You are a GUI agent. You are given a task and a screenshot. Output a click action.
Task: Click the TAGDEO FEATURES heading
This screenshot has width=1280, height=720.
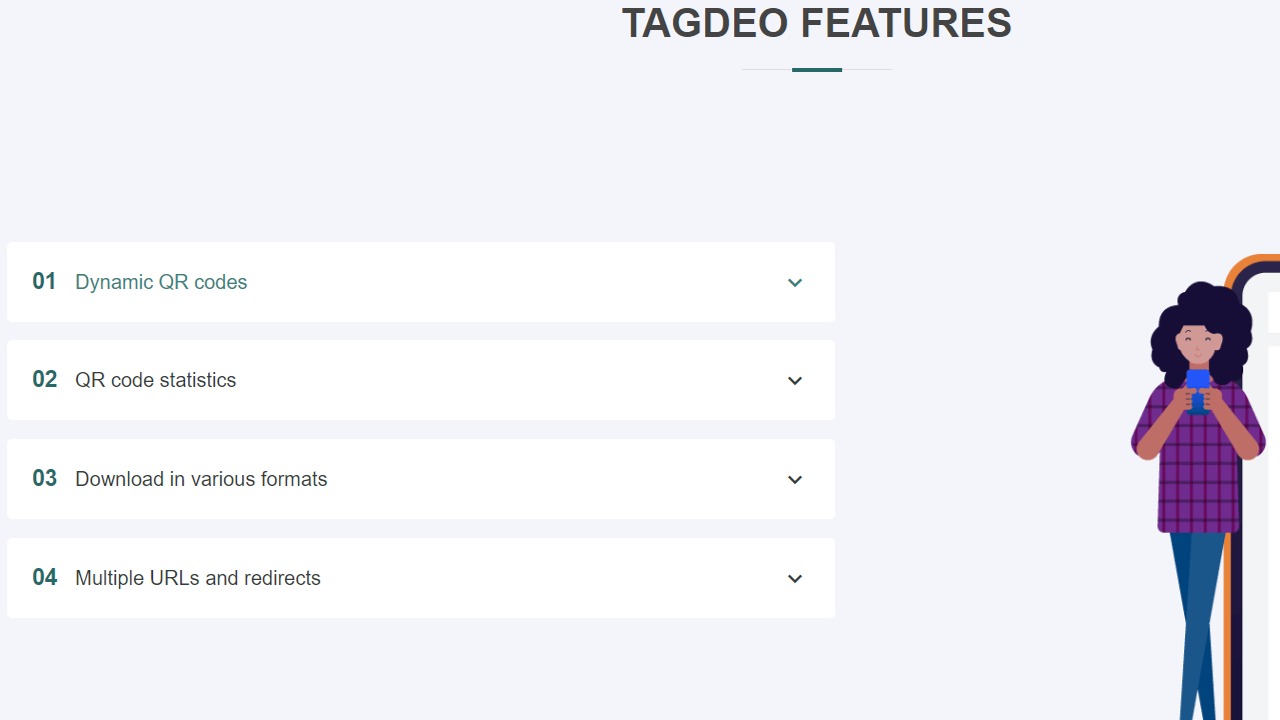pos(816,23)
